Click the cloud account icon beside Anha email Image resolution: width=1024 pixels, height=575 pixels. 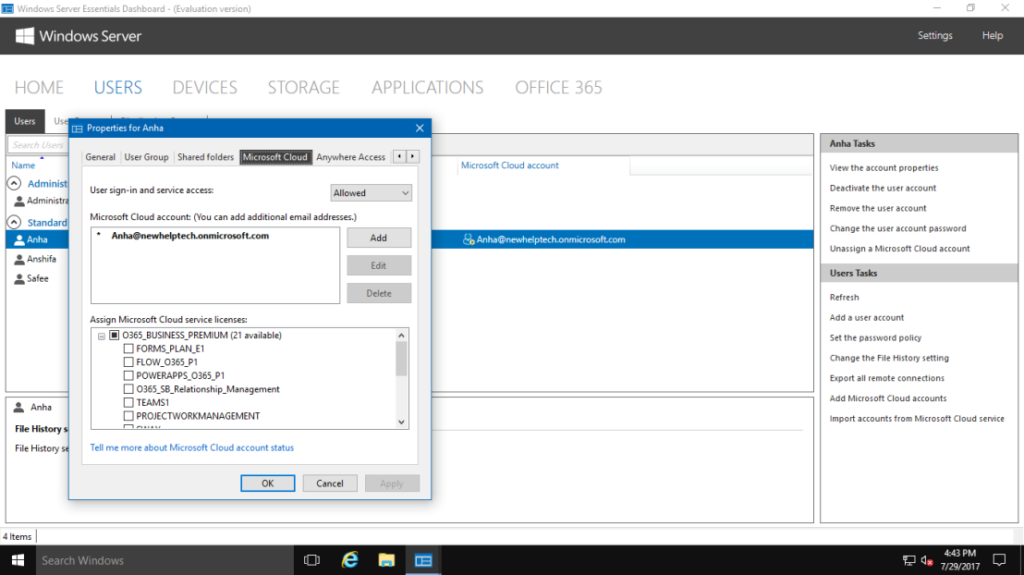468,240
